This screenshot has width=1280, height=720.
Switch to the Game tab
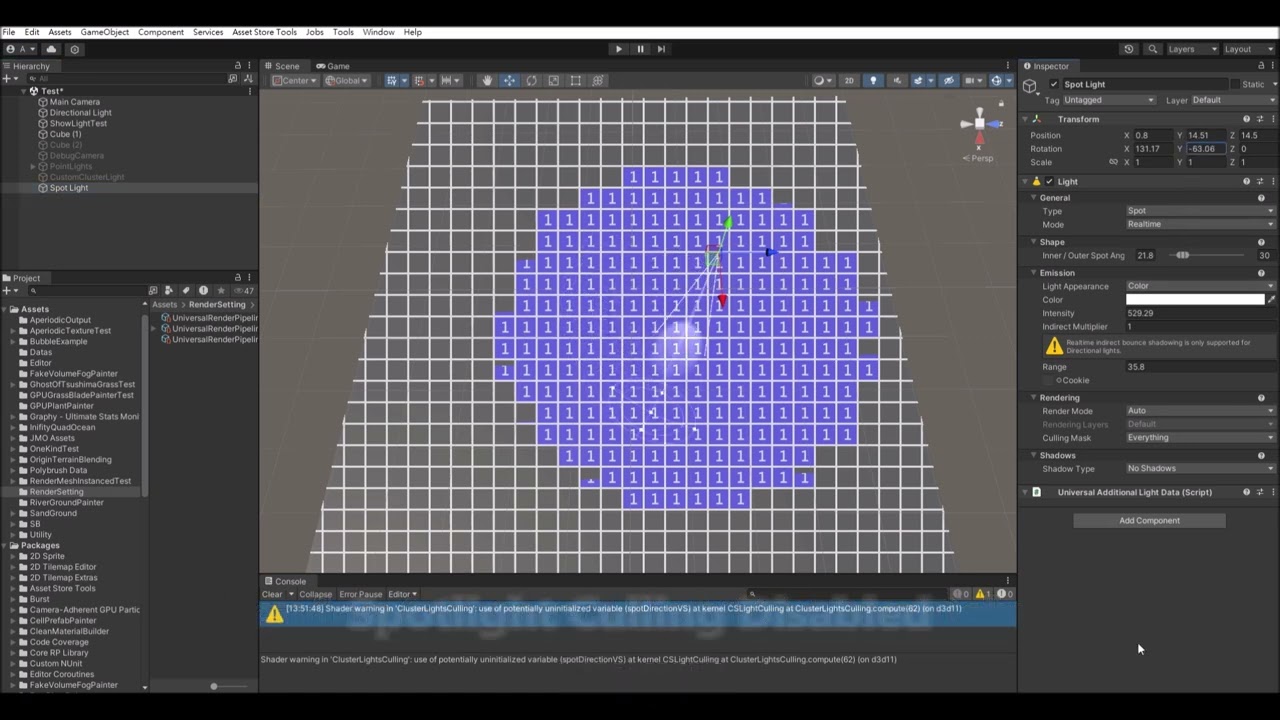point(333,66)
